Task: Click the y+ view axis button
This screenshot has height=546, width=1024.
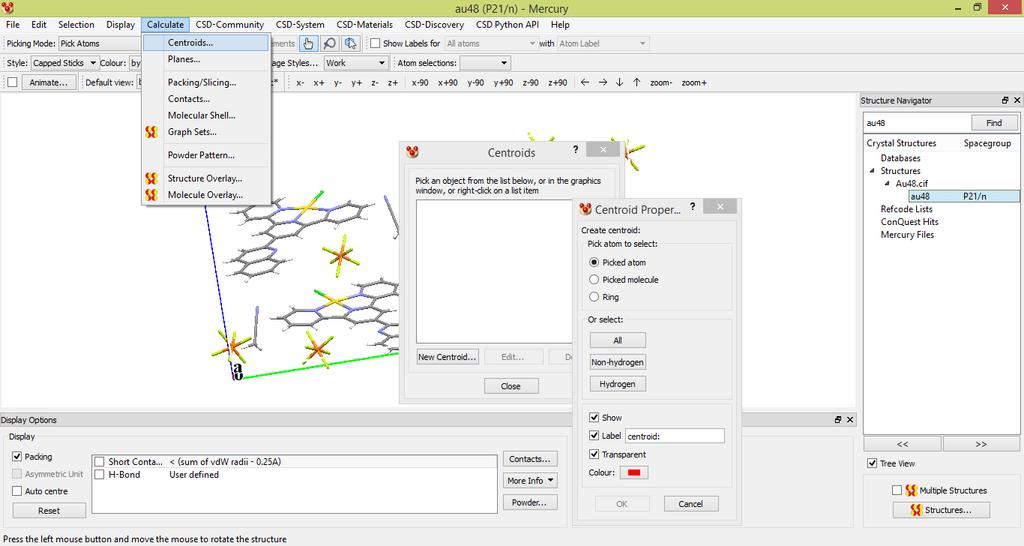Action: tap(357, 83)
